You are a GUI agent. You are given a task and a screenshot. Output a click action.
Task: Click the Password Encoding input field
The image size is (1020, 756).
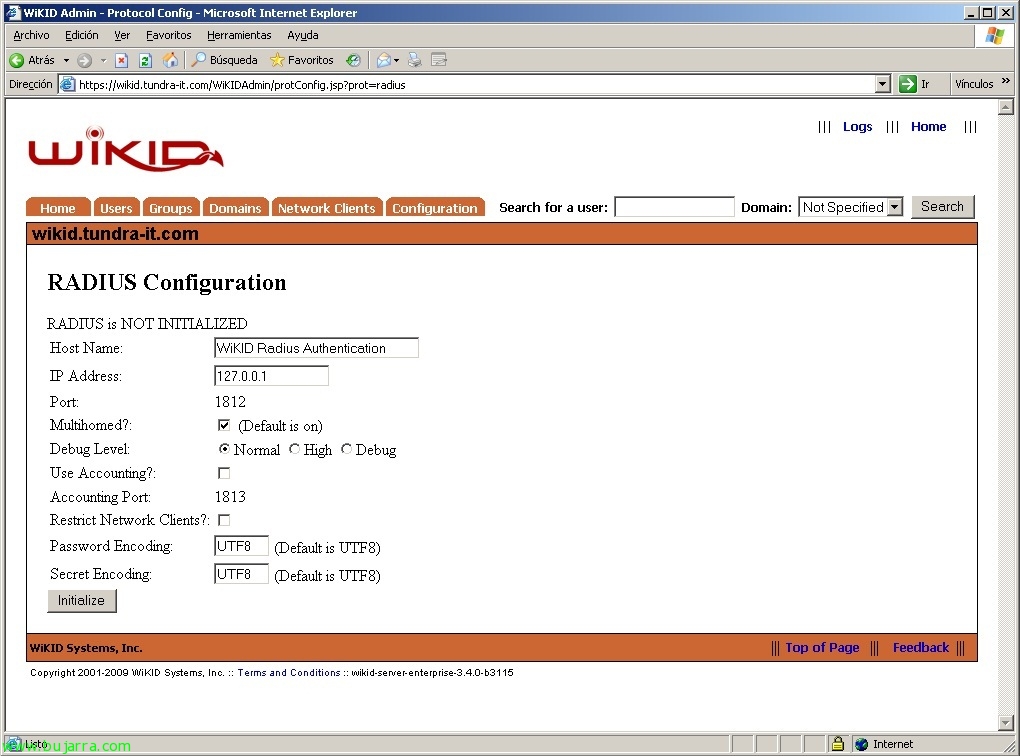[241, 546]
